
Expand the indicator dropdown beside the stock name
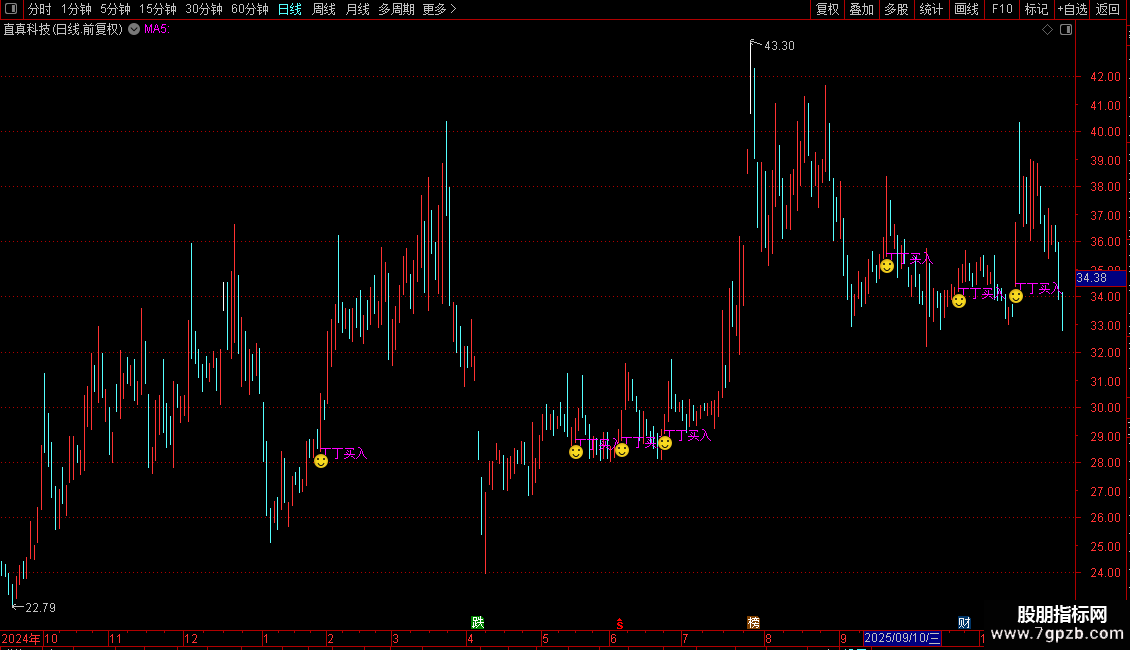[134, 29]
